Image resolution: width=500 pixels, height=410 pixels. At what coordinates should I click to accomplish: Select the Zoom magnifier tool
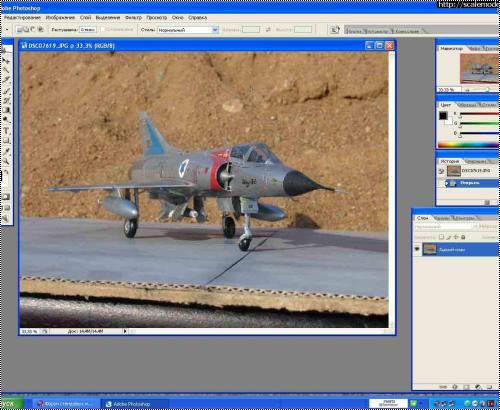coord(7,161)
